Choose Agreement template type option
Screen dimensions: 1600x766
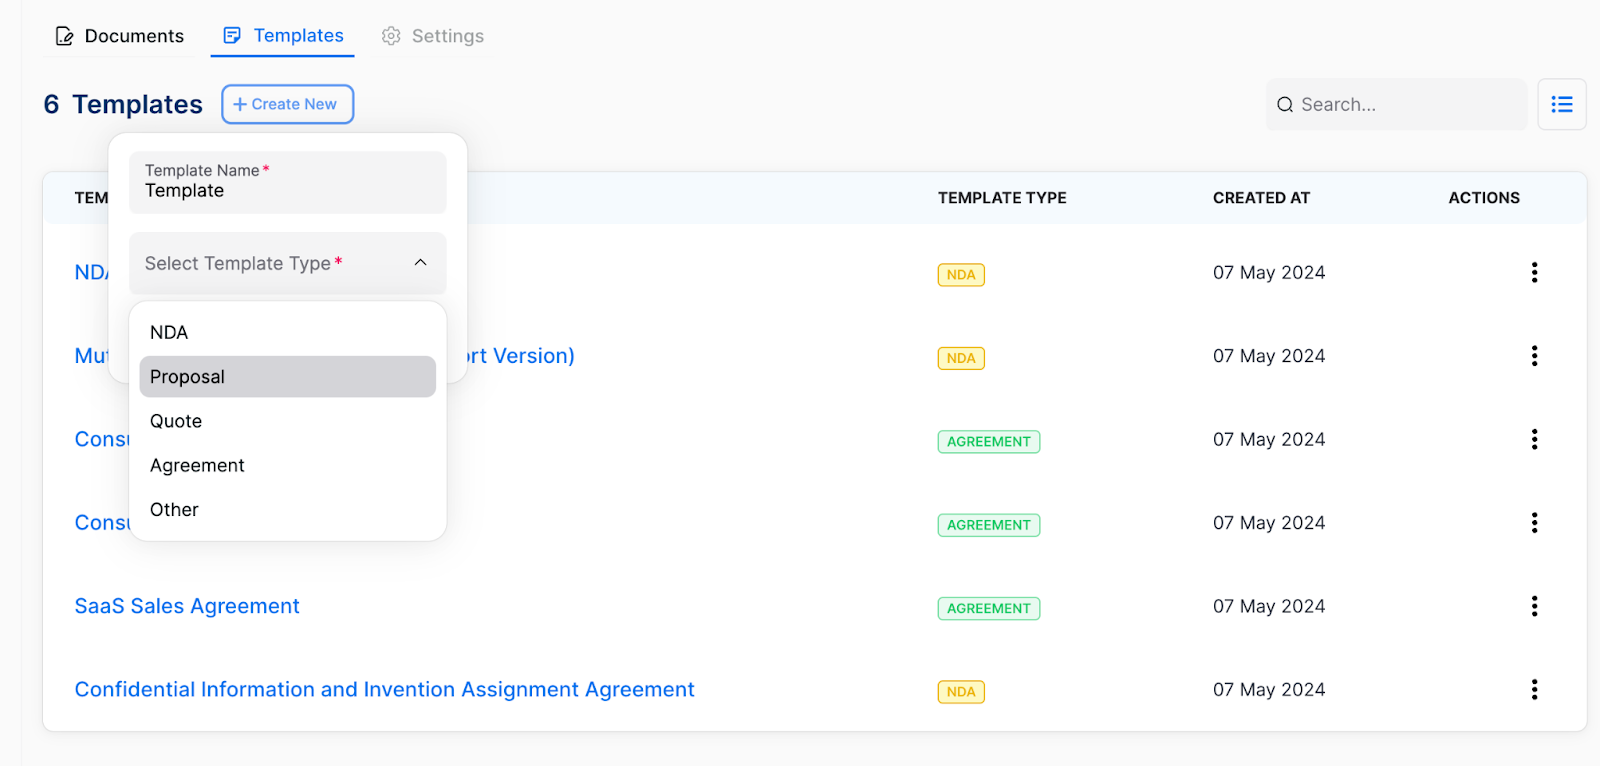pyautogui.click(x=288, y=465)
